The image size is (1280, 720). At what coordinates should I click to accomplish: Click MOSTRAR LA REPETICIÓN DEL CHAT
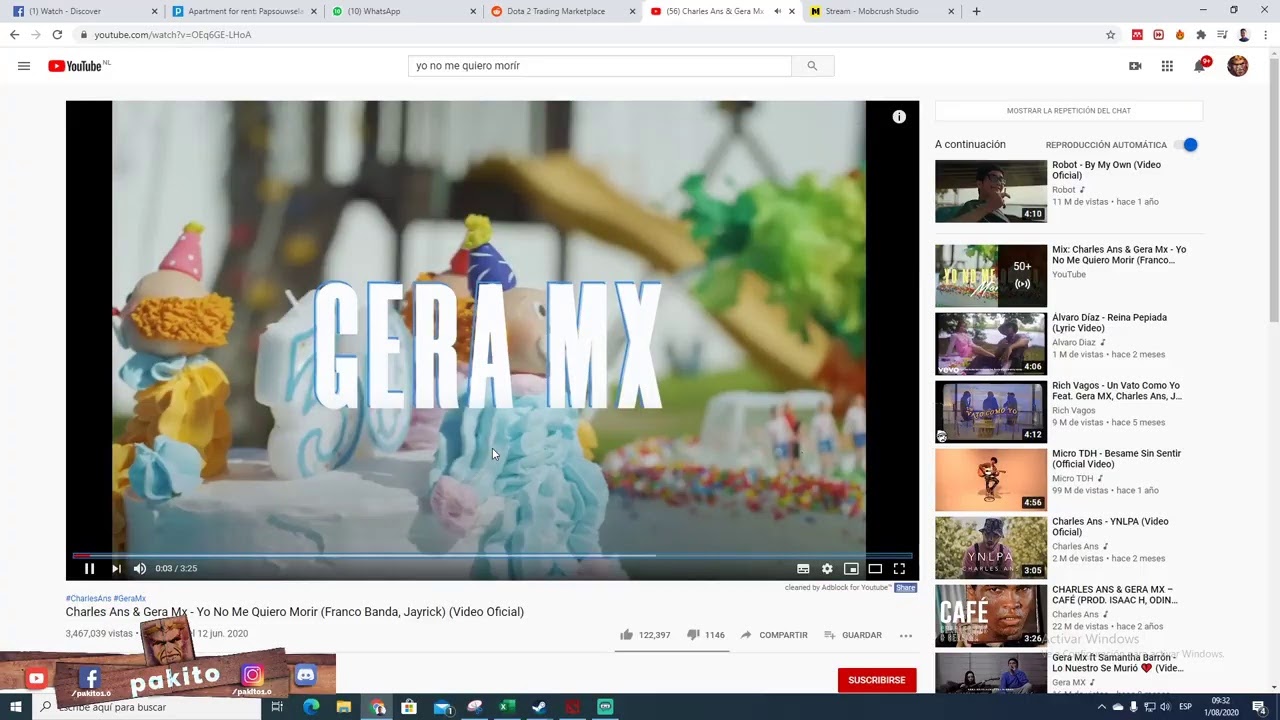tap(1069, 111)
